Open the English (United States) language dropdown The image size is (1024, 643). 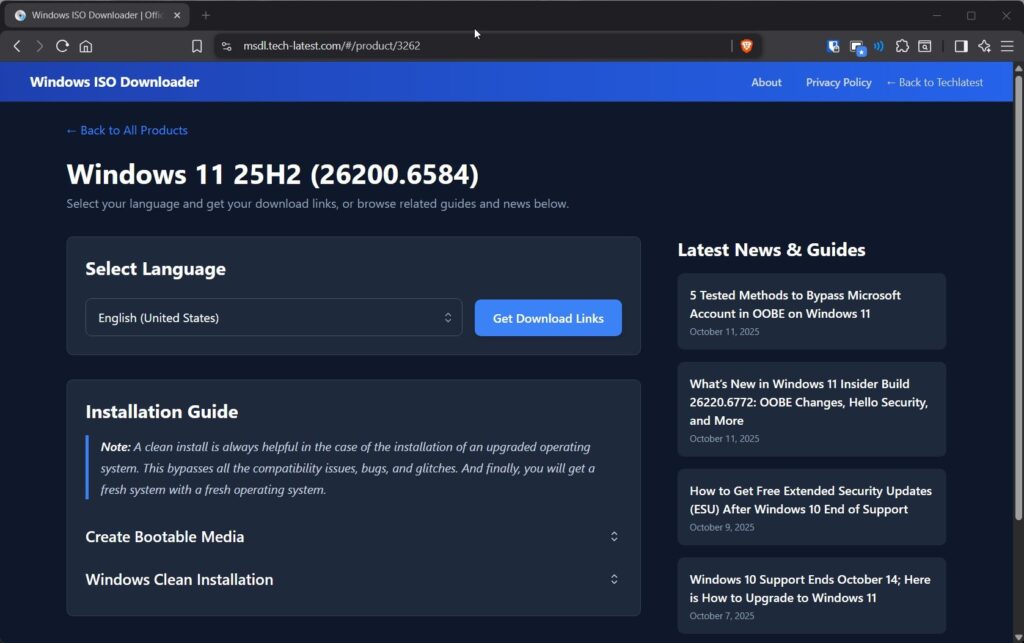pos(274,318)
